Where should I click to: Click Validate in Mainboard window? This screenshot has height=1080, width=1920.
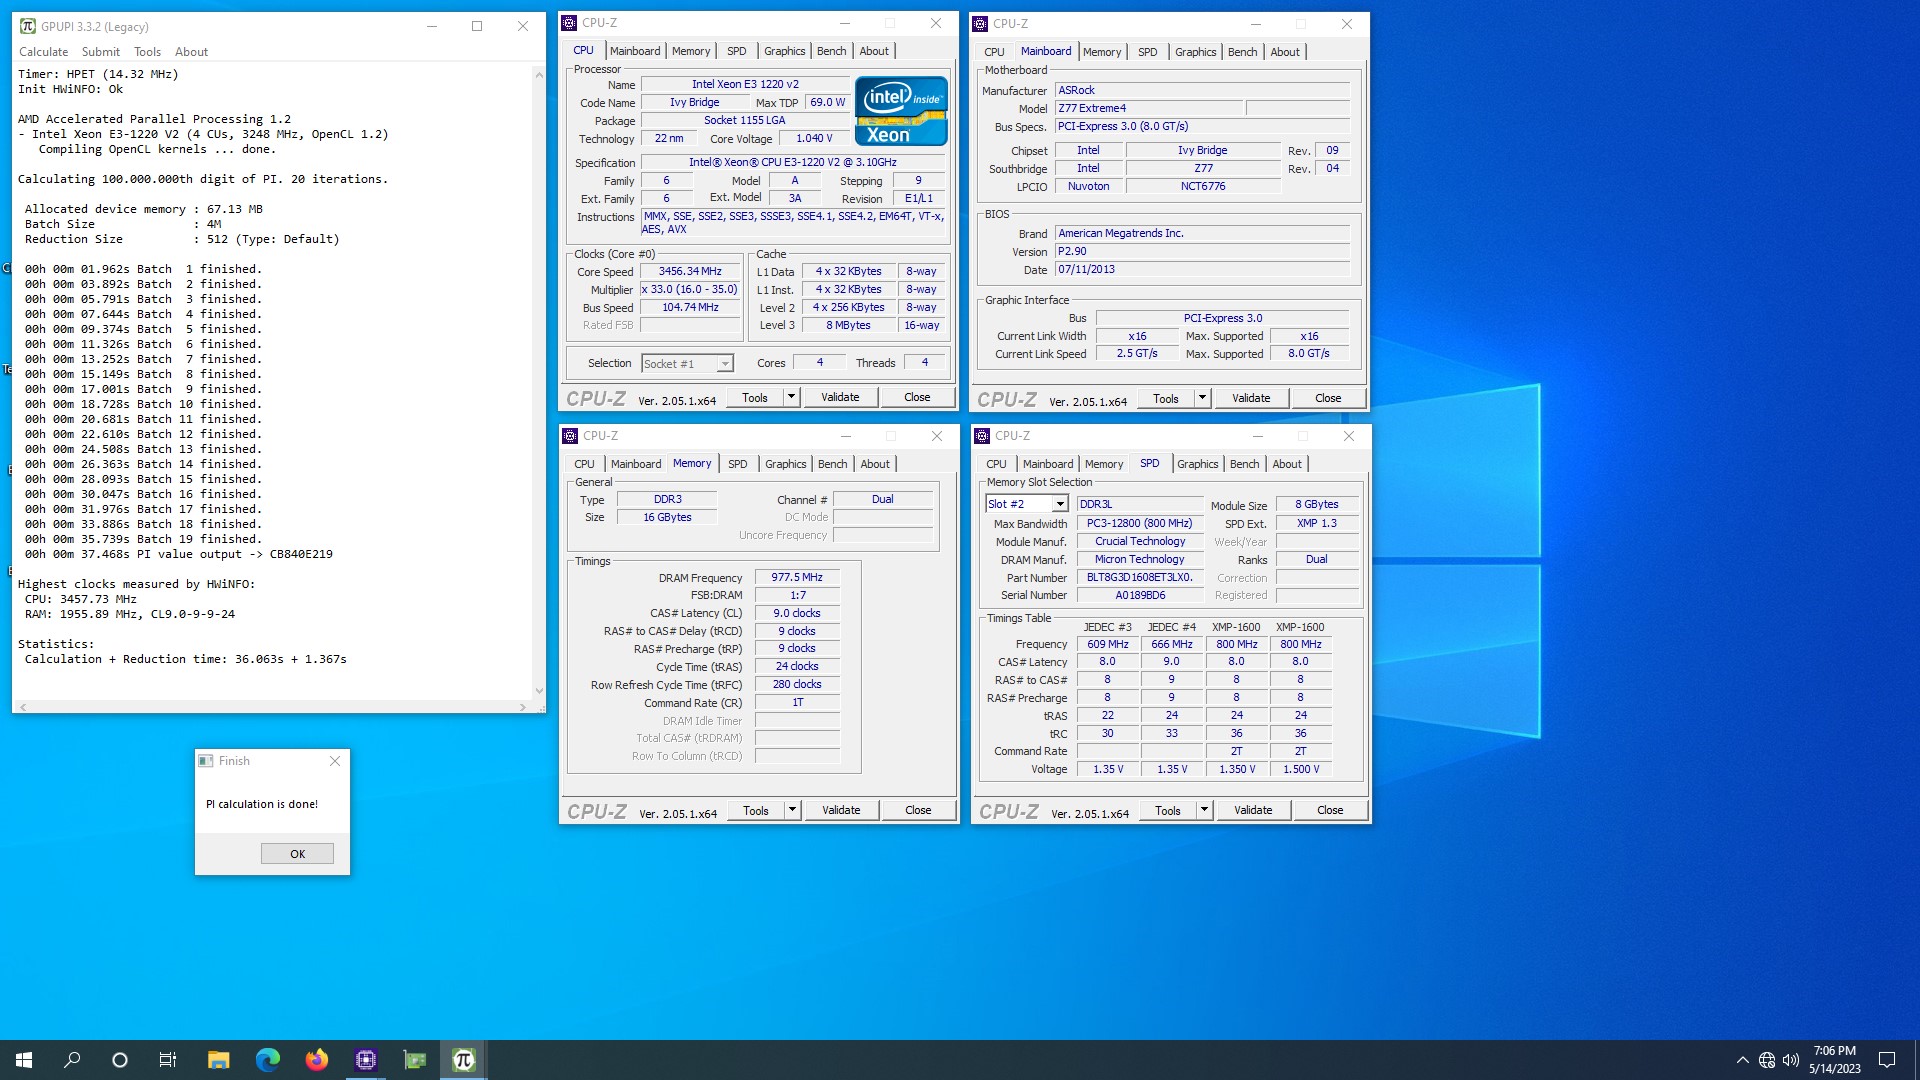pos(1251,398)
